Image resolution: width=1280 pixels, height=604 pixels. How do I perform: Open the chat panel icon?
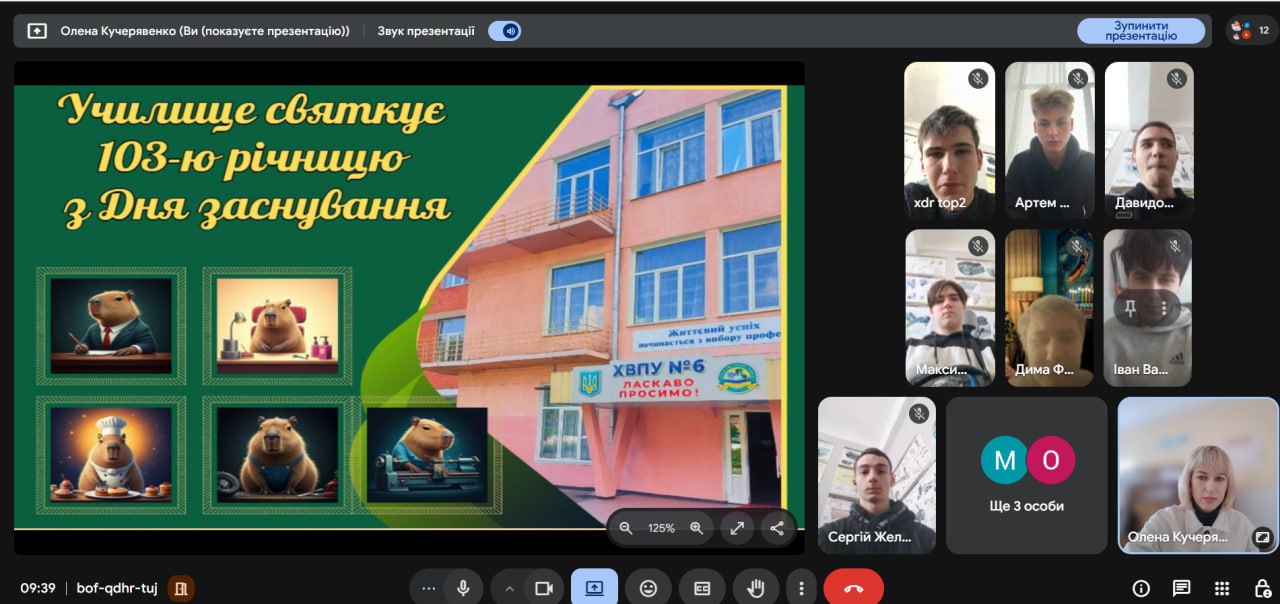1181,588
